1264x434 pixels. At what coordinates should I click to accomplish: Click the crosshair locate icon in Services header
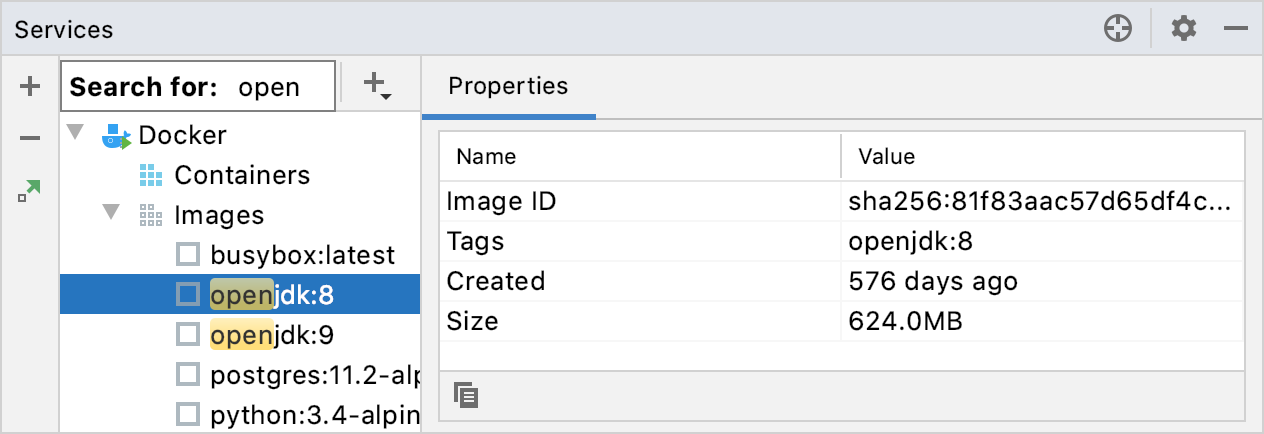pyautogui.click(x=1117, y=29)
